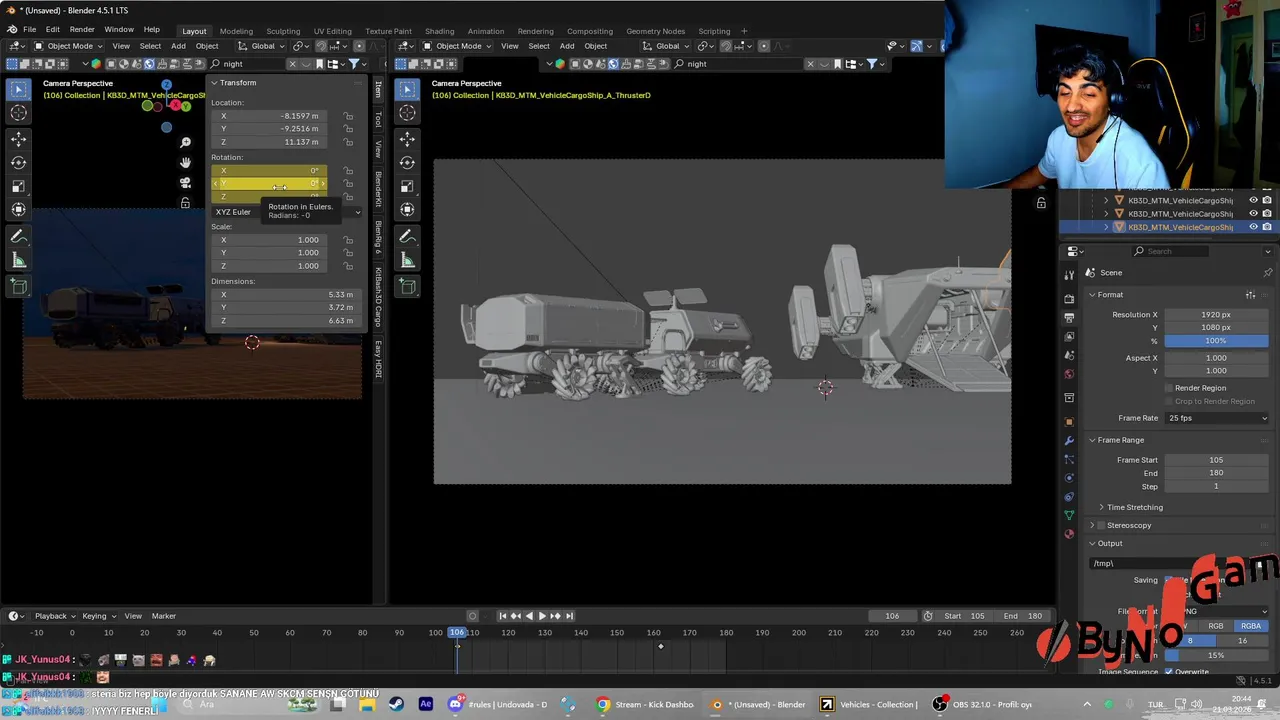This screenshot has height=720, width=1280.
Task: Click the zoom magnifier viewport gizmo
Action: click(x=185, y=143)
